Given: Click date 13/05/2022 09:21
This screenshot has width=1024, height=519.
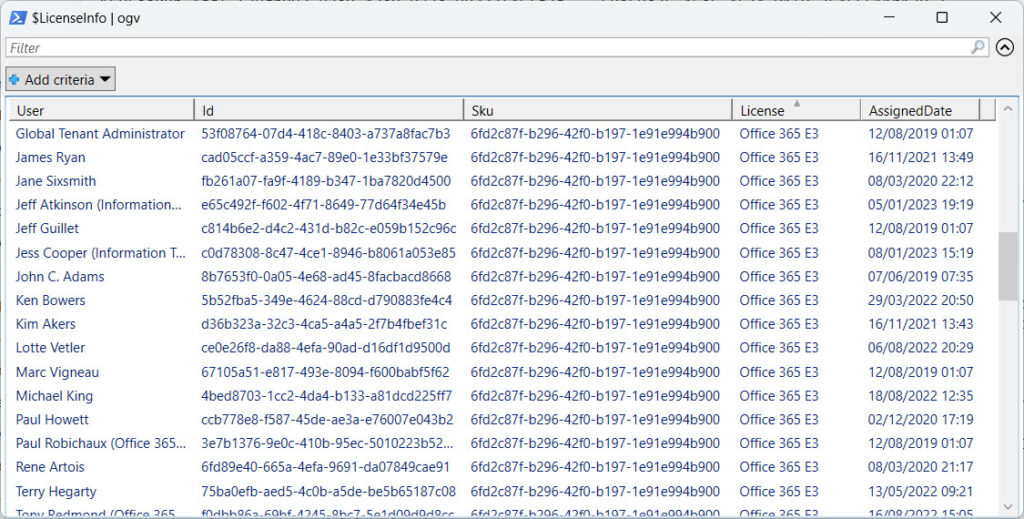Looking at the screenshot, I should (x=920, y=491).
